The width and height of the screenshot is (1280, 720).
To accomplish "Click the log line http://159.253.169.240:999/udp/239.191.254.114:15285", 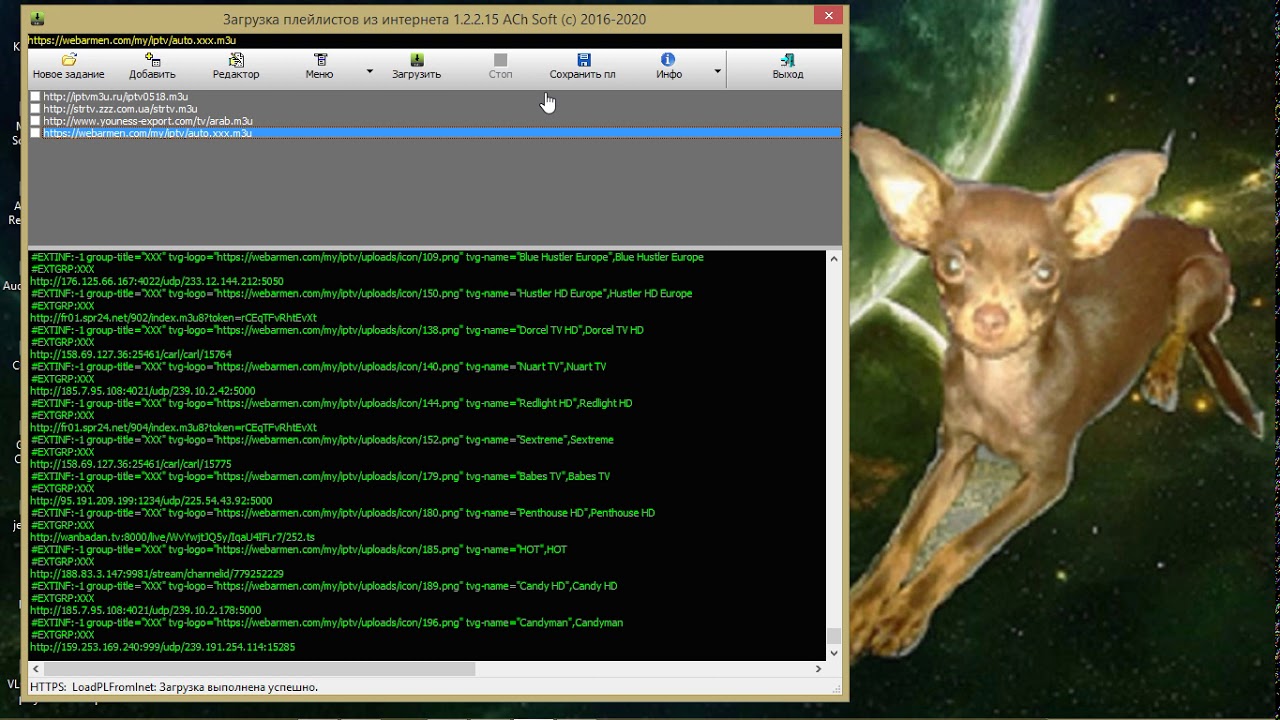I will point(163,647).
